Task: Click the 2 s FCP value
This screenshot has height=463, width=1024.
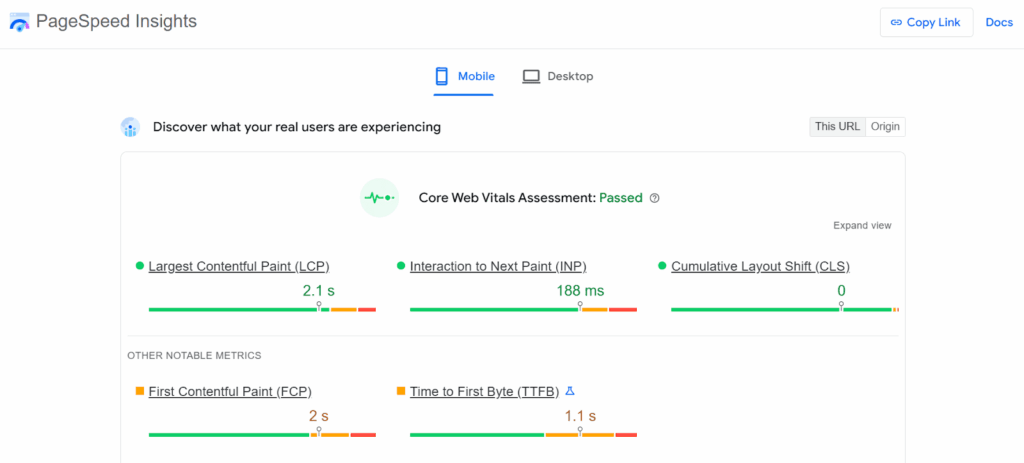Action: tap(319, 415)
